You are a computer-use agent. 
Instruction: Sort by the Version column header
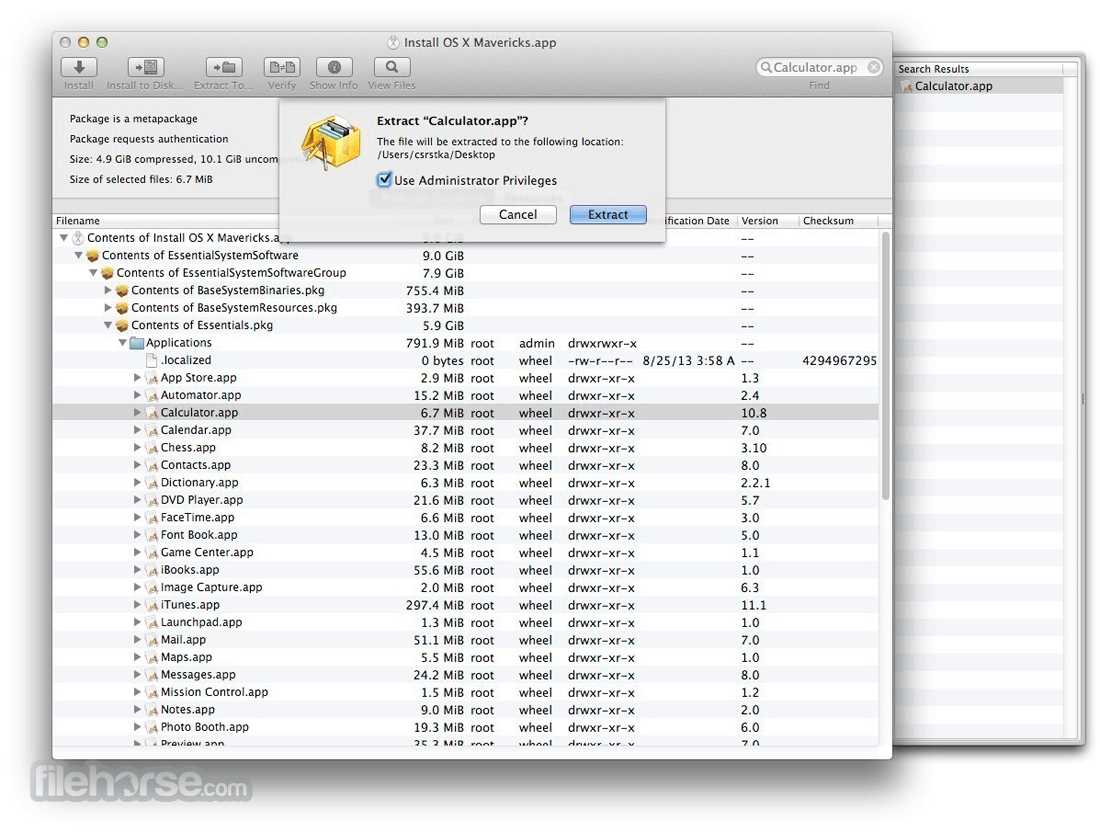[x=767, y=221]
